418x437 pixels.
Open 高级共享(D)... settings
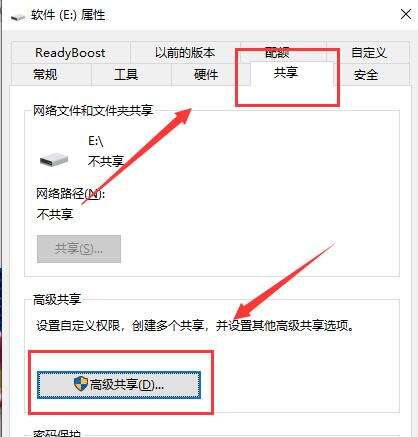(x=119, y=385)
